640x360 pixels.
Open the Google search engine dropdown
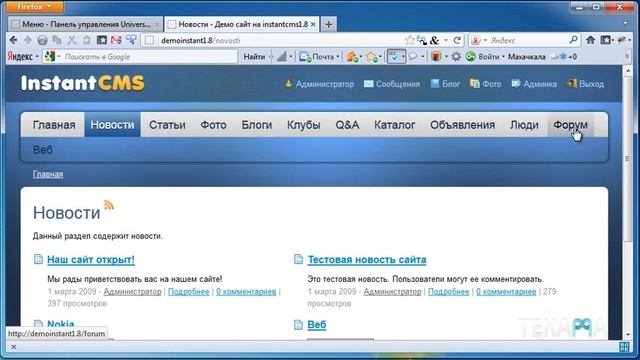(x=59, y=57)
